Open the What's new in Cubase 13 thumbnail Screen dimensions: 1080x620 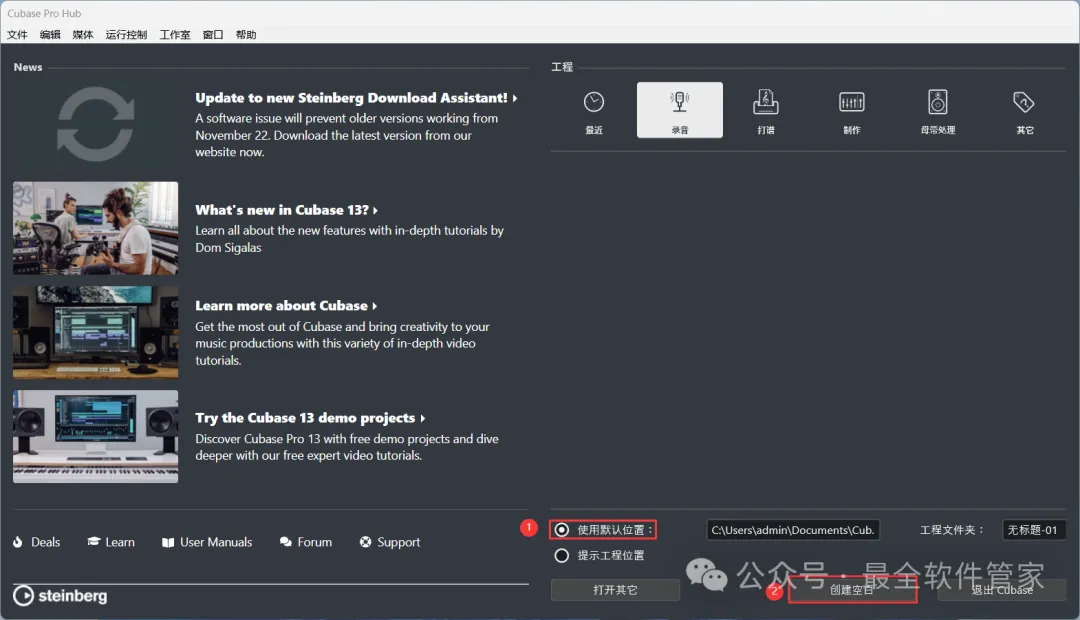(x=96, y=228)
